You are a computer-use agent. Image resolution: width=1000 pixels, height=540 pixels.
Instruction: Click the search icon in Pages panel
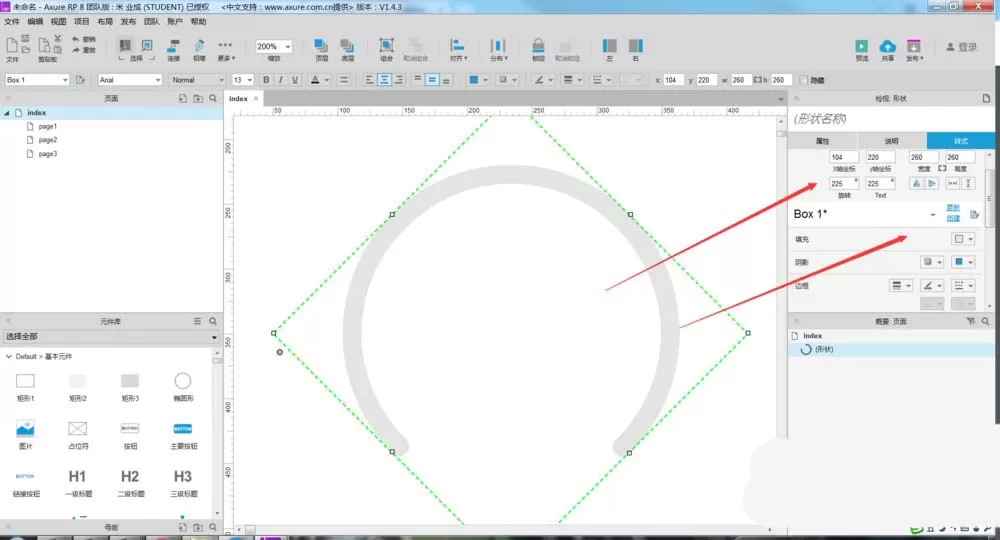coord(213,98)
